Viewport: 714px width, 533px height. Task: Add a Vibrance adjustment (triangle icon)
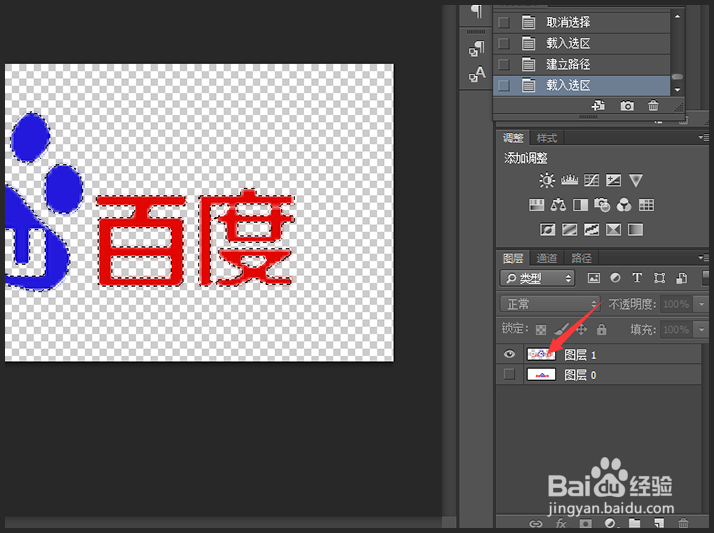click(x=636, y=180)
